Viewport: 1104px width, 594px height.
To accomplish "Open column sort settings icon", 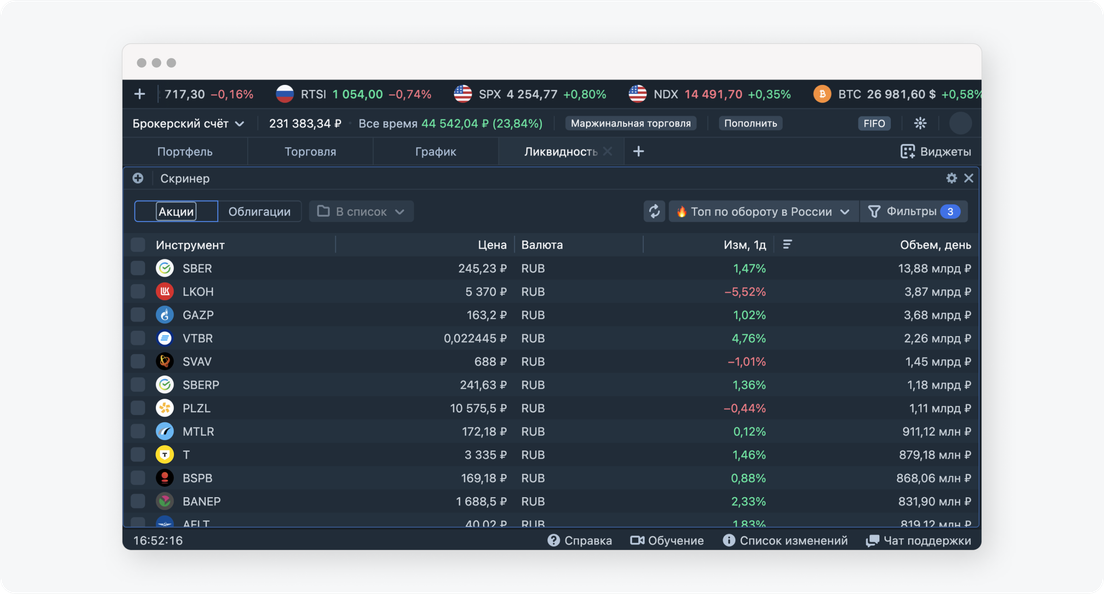I will pos(787,244).
